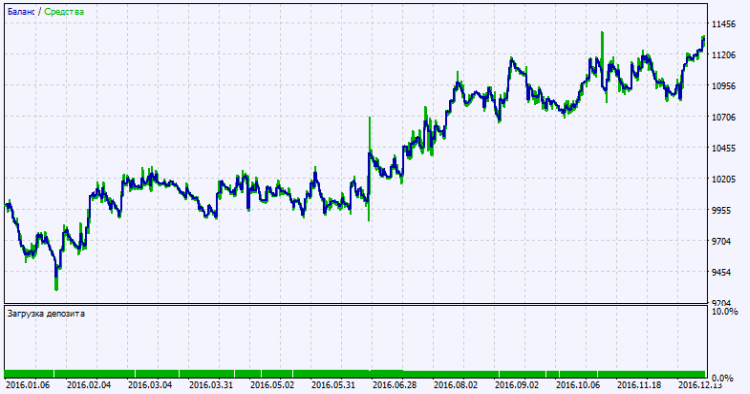
Task: Click the 0.0% deposit load scale label
Action: (723, 378)
